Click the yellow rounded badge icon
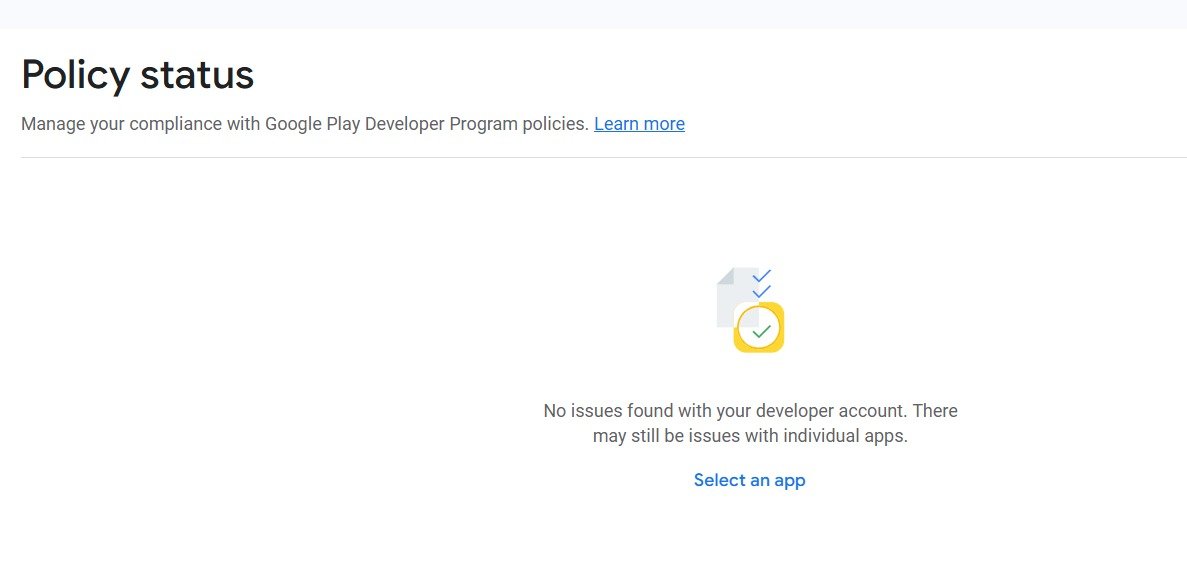Image resolution: width=1187 pixels, height=574 pixels. click(759, 327)
